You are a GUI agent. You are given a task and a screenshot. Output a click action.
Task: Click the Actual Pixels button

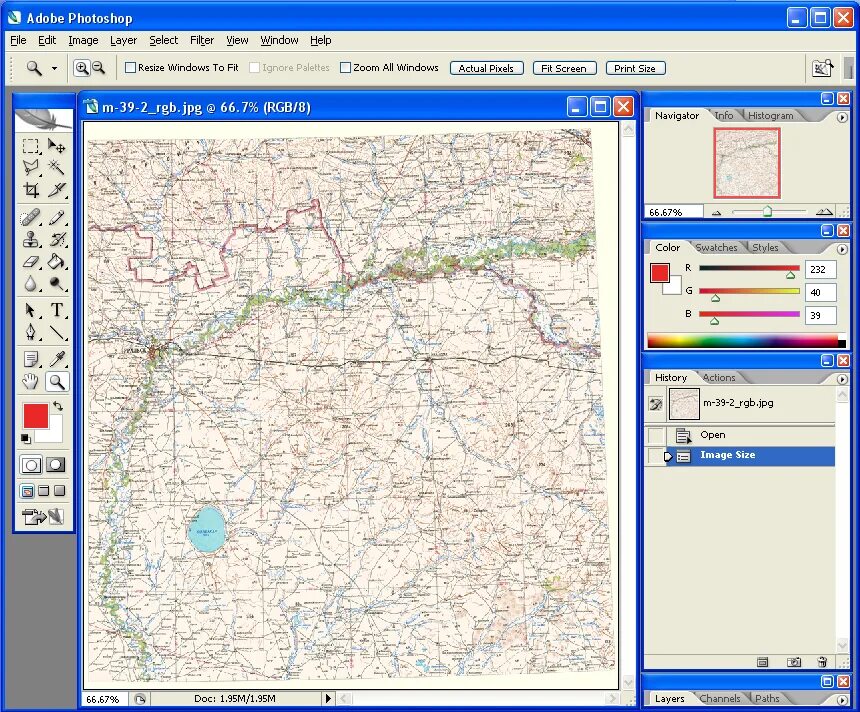486,69
